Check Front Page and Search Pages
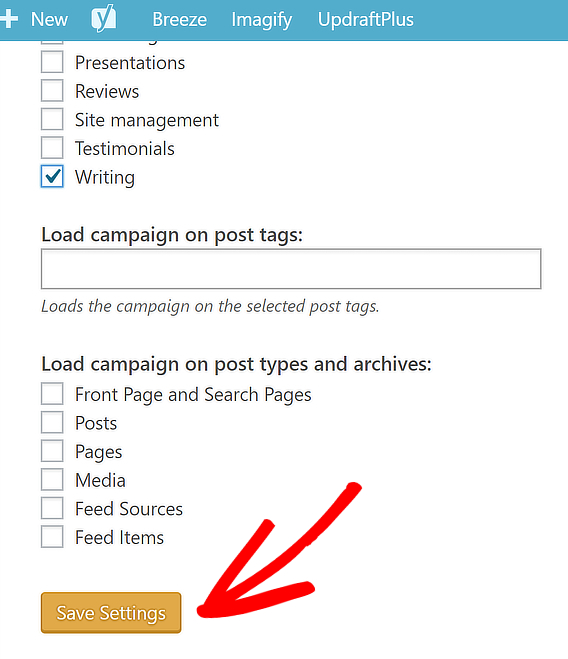This screenshot has height=659, width=568. point(52,394)
